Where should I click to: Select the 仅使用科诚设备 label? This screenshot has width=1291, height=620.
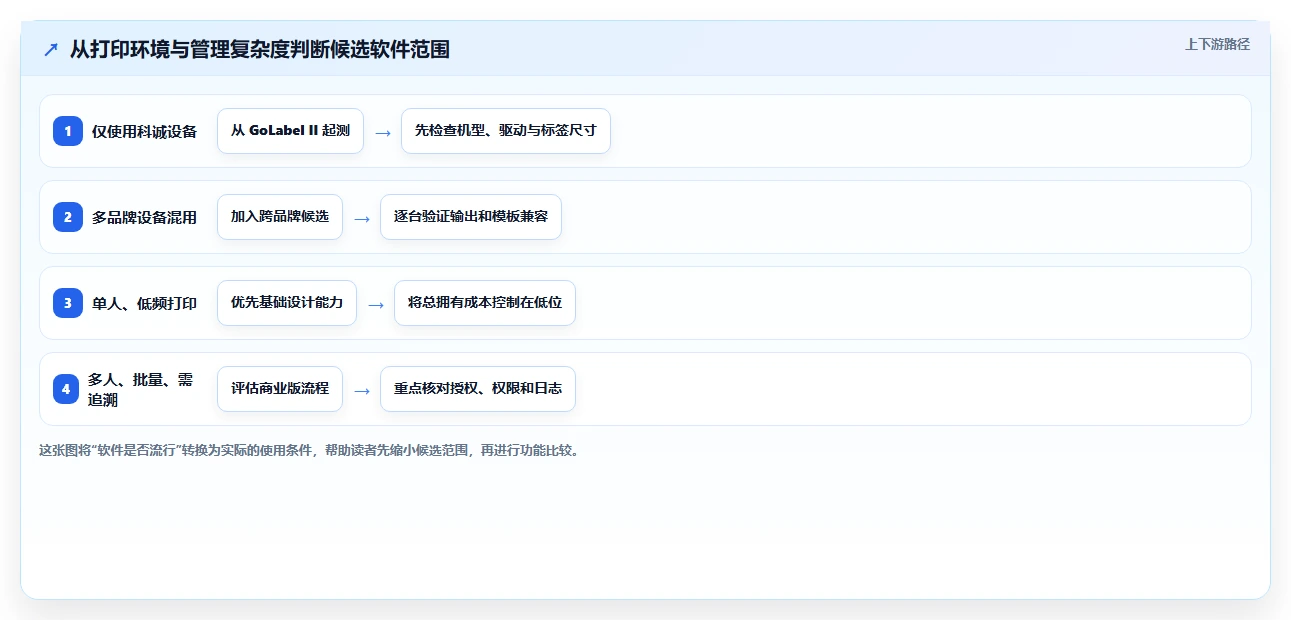coord(145,131)
